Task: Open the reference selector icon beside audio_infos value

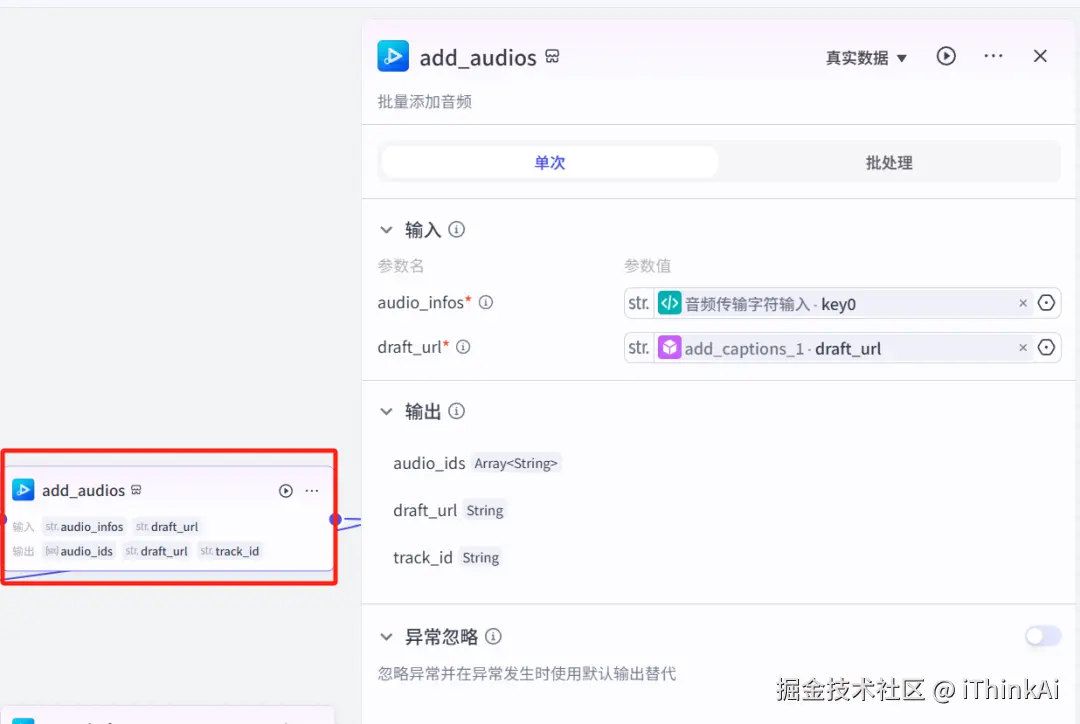Action: (x=1046, y=302)
